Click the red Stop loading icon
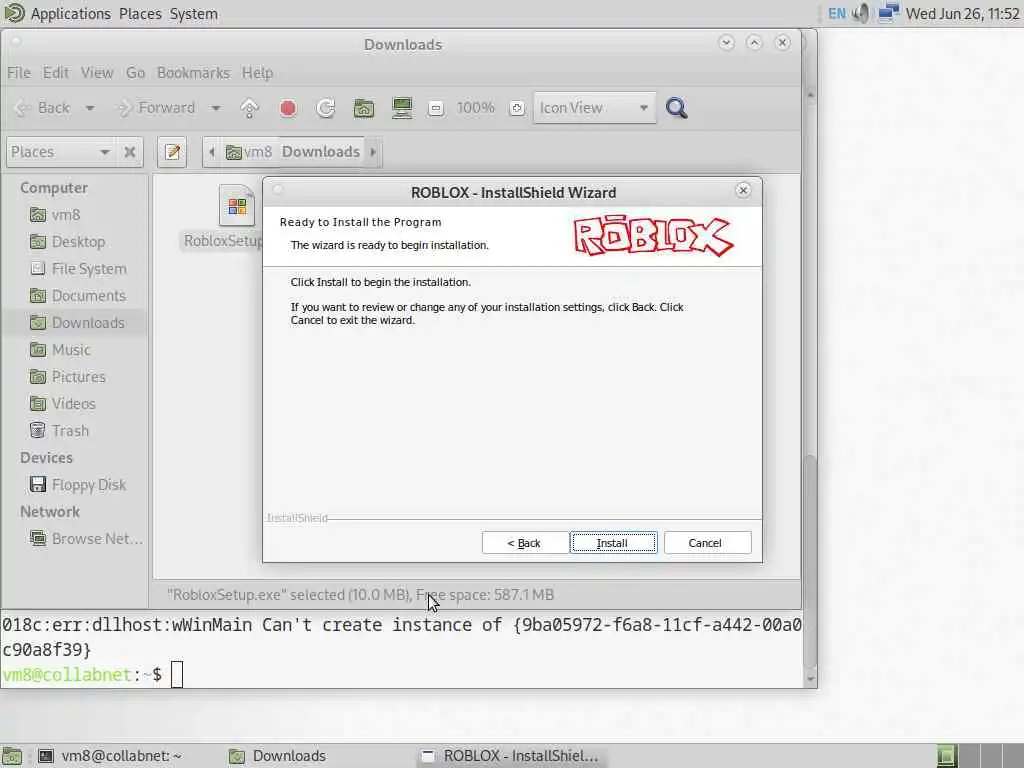Image resolution: width=1024 pixels, height=768 pixels. click(288, 108)
